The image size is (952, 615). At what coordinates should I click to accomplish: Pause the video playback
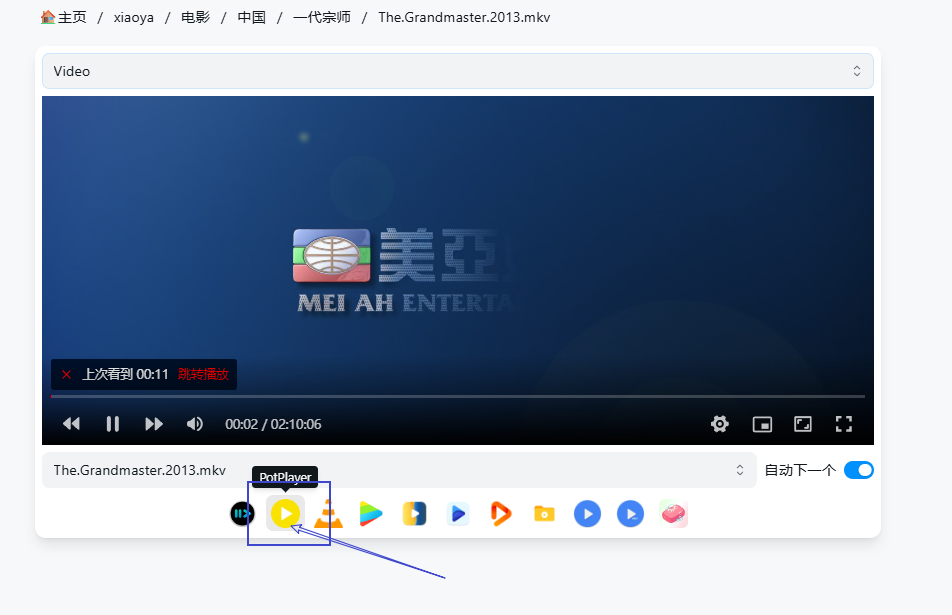pos(113,424)
